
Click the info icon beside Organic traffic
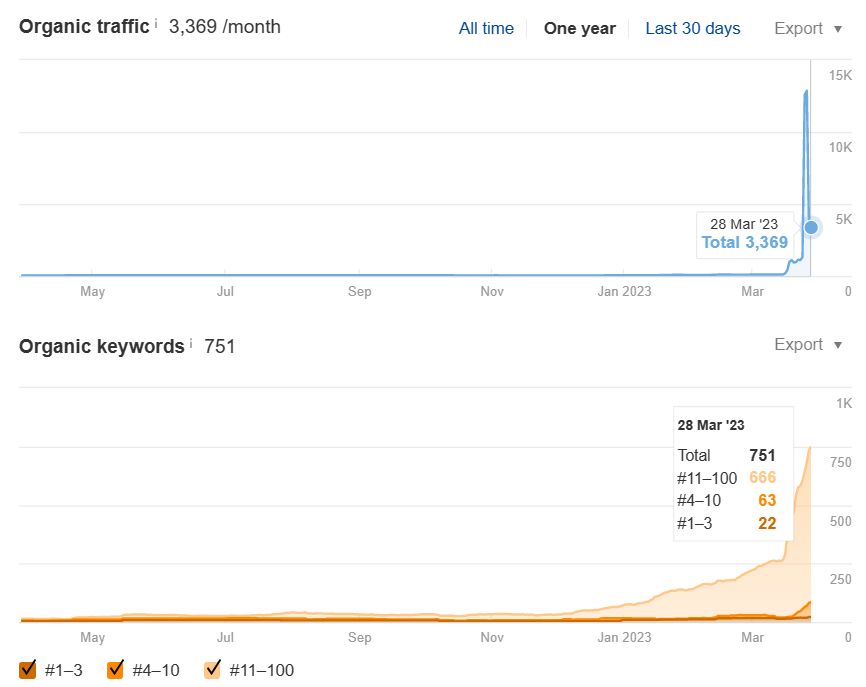(x=156, y=23)
